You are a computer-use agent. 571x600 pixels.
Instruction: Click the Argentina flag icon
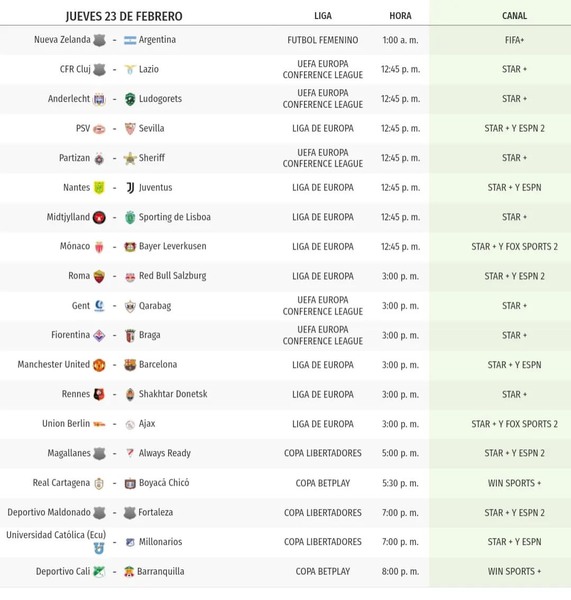tap(130, 40)
